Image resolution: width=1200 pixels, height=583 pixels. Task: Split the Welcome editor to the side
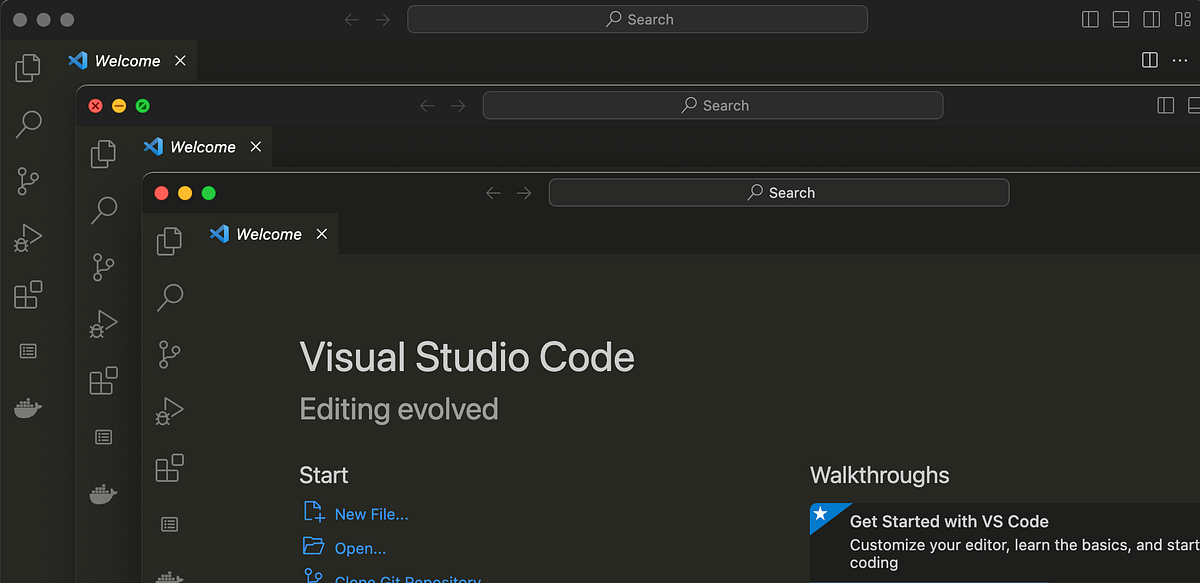coord(1149,59)
